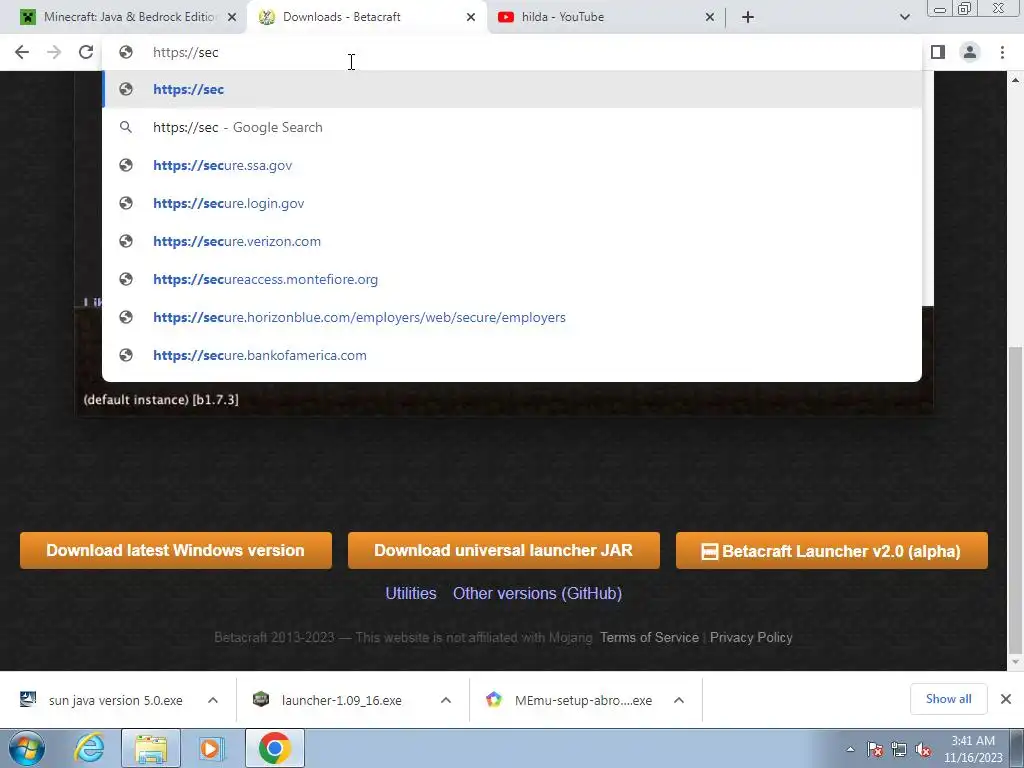Close the downloads shelf
The width and height of the screenshot is (1024, 768).
pyautogui.click(x=1006, y=699)
